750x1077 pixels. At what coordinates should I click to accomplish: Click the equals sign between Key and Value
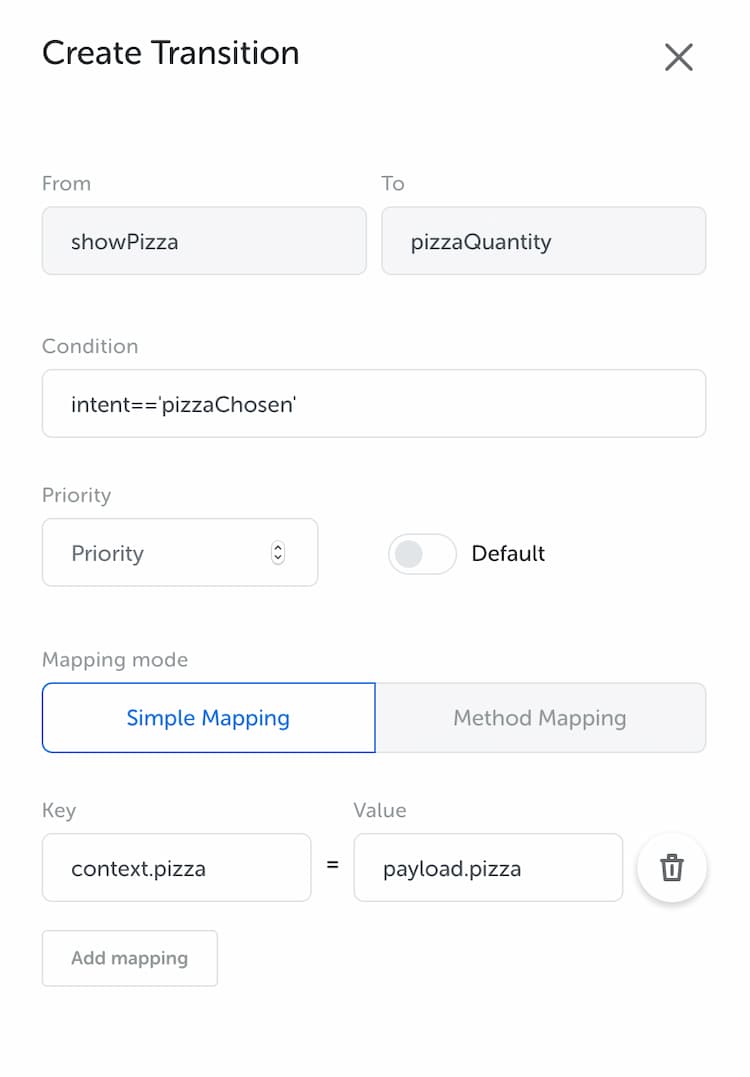click(332, 865)
